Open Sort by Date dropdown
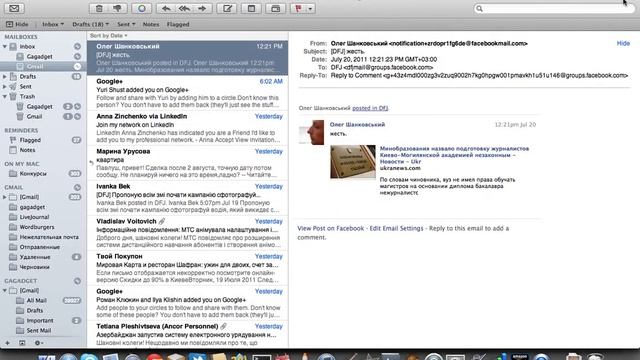 (x=109, y=36)
